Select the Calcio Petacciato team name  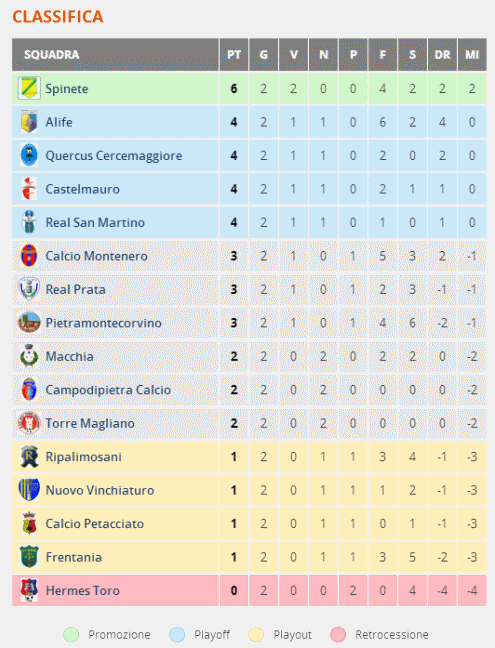click(95, 524)
